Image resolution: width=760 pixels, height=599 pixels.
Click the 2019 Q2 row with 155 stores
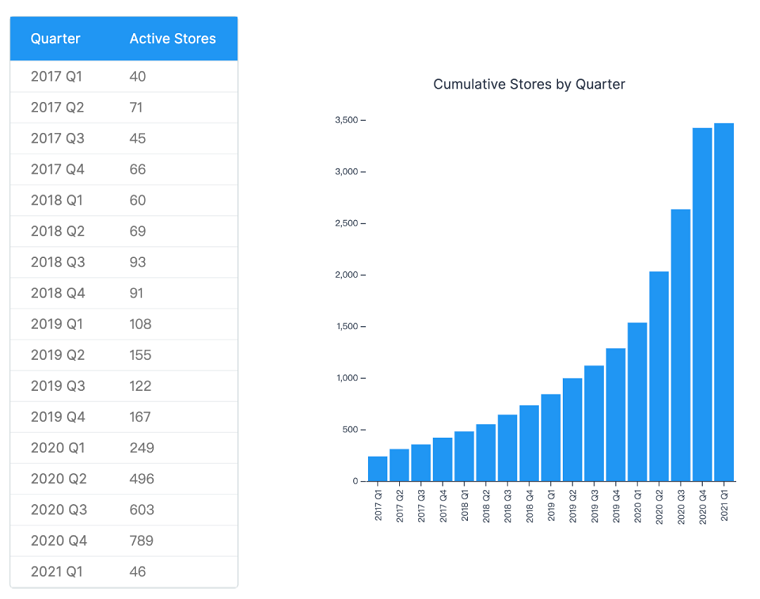click(x=124, y=355)
